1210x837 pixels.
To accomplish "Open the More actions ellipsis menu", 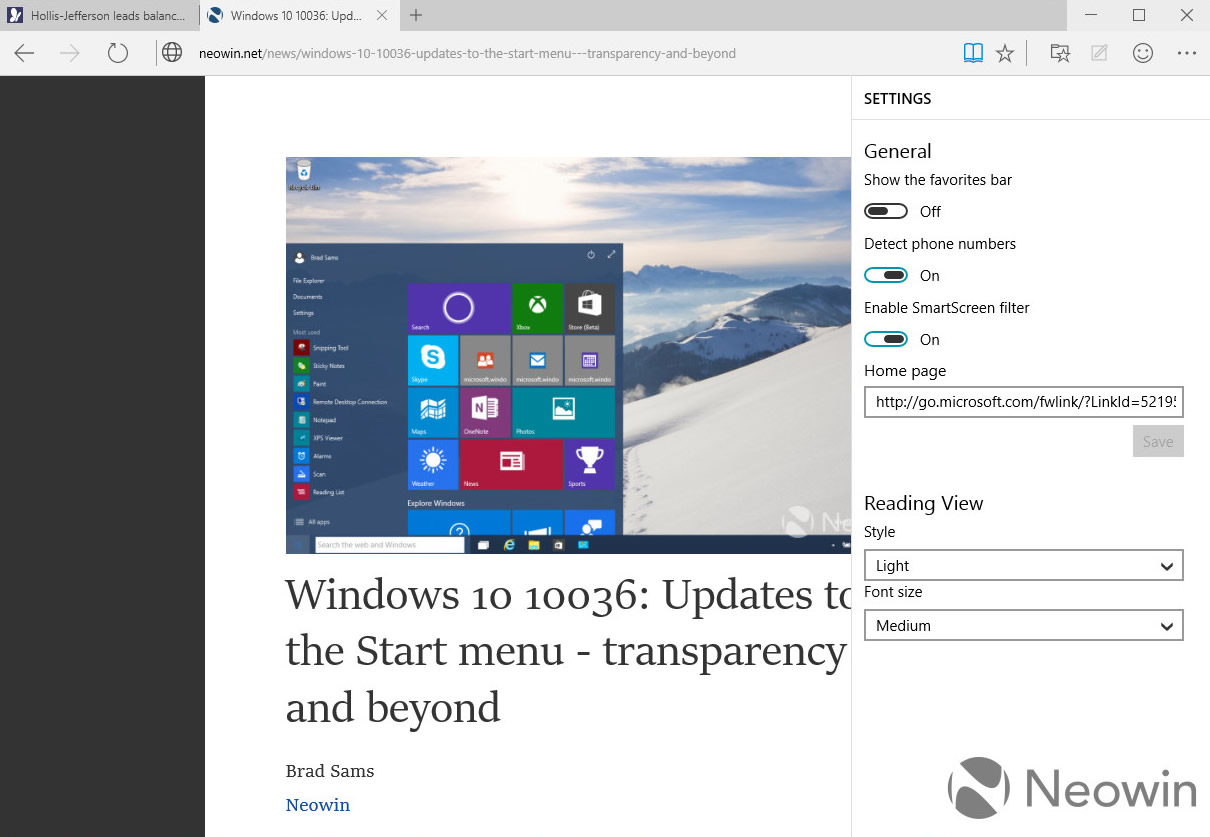I will click(1187, 54).
